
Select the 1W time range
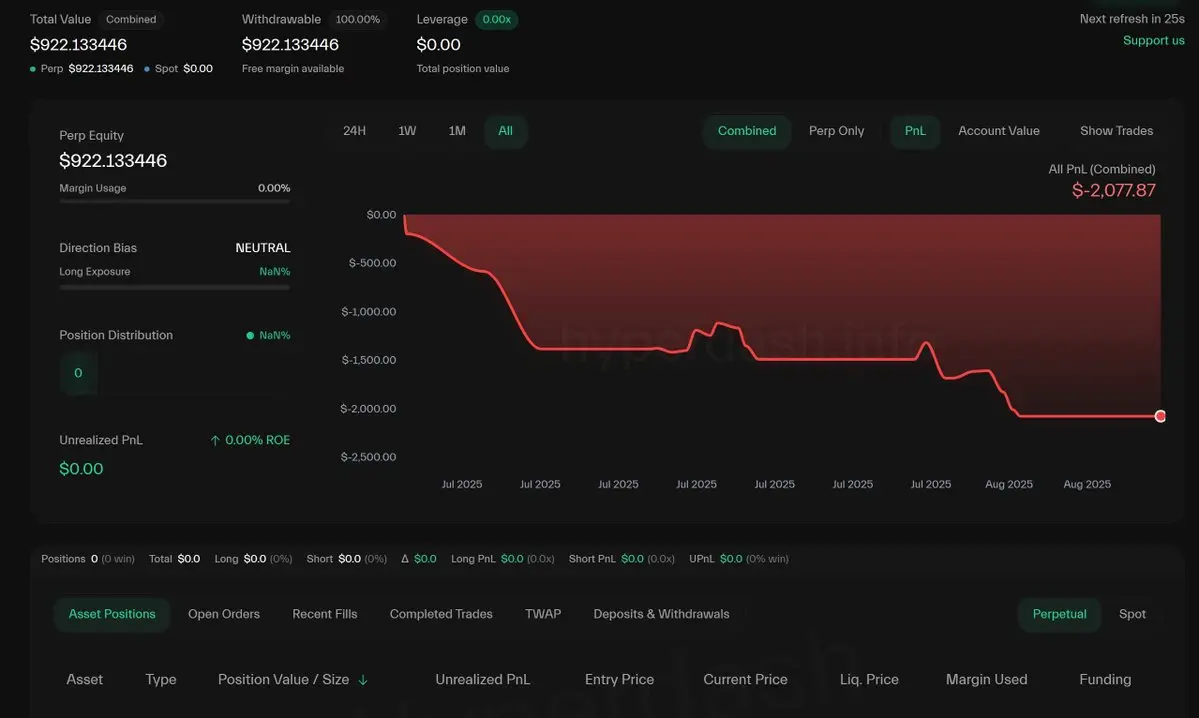point(407,131)
